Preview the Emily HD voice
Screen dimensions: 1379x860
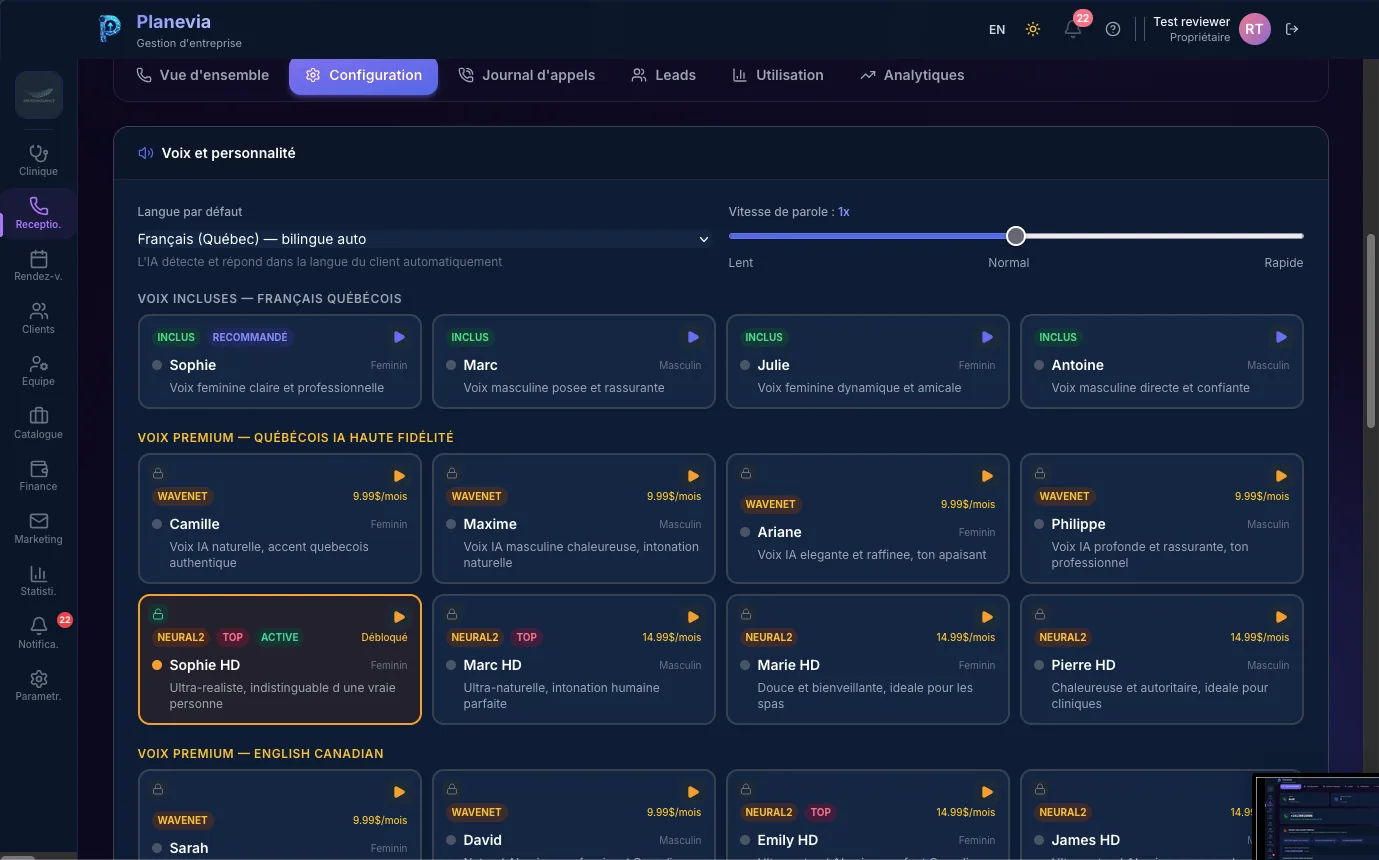point(988,792)
